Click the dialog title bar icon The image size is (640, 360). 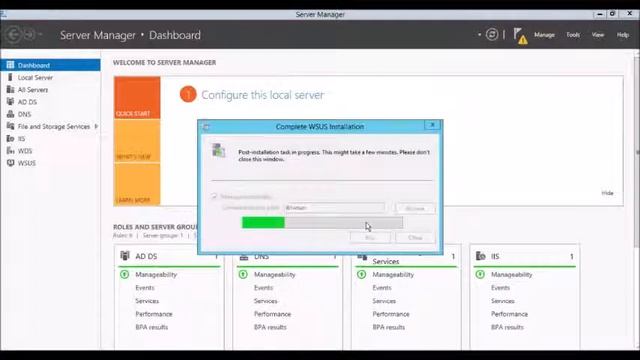(x=206, y=127)
